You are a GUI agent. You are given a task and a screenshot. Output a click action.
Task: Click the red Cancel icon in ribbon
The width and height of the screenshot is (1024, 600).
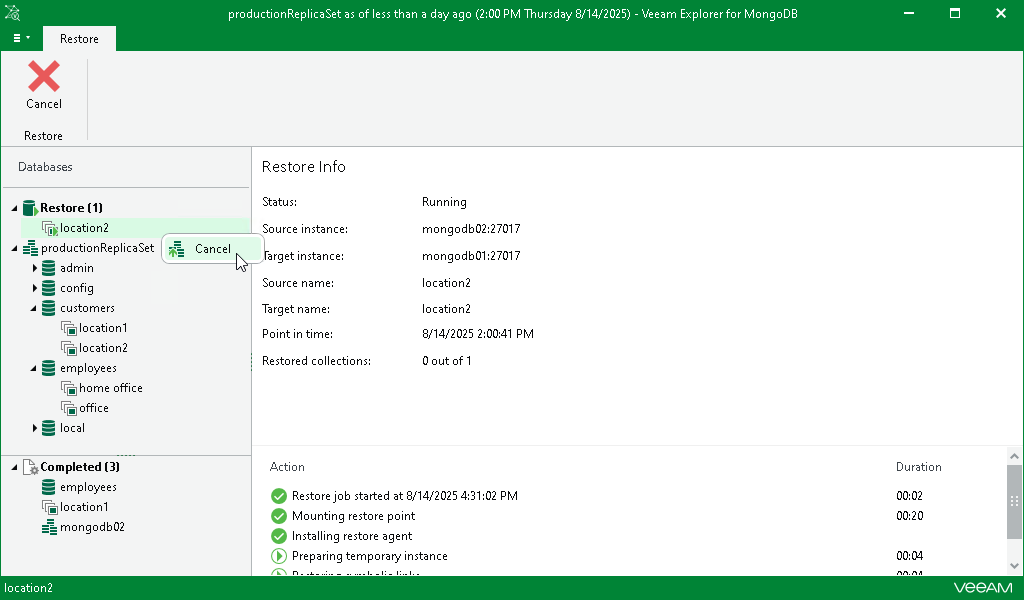coord(43,77)
